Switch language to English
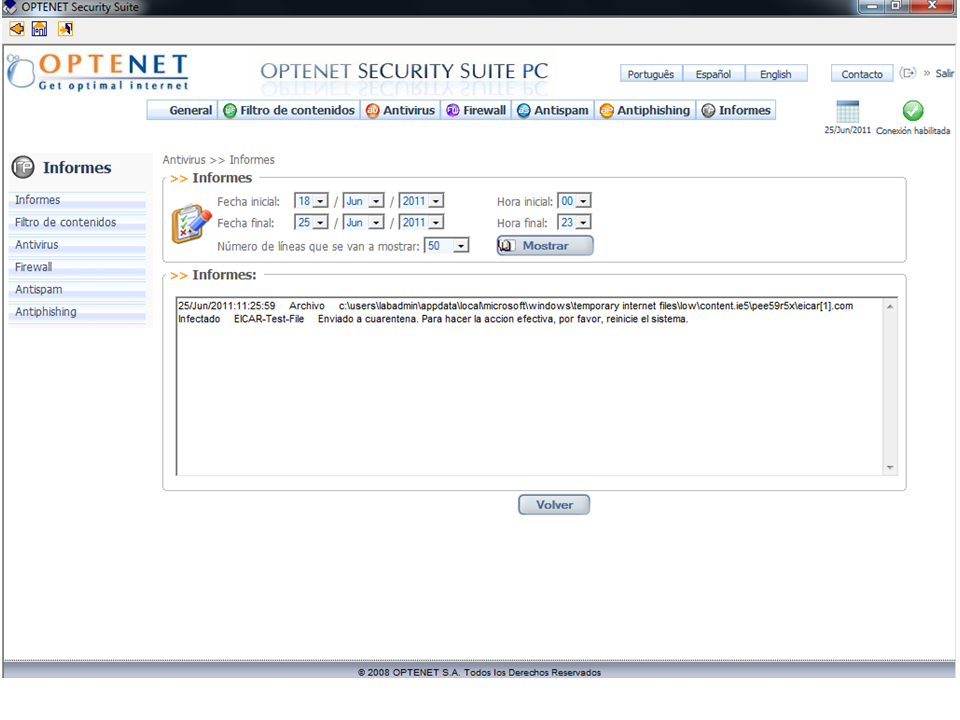Image resolution: width=960 pixels, height=720 pixels. pyautogui.click(x=775, y=74)
